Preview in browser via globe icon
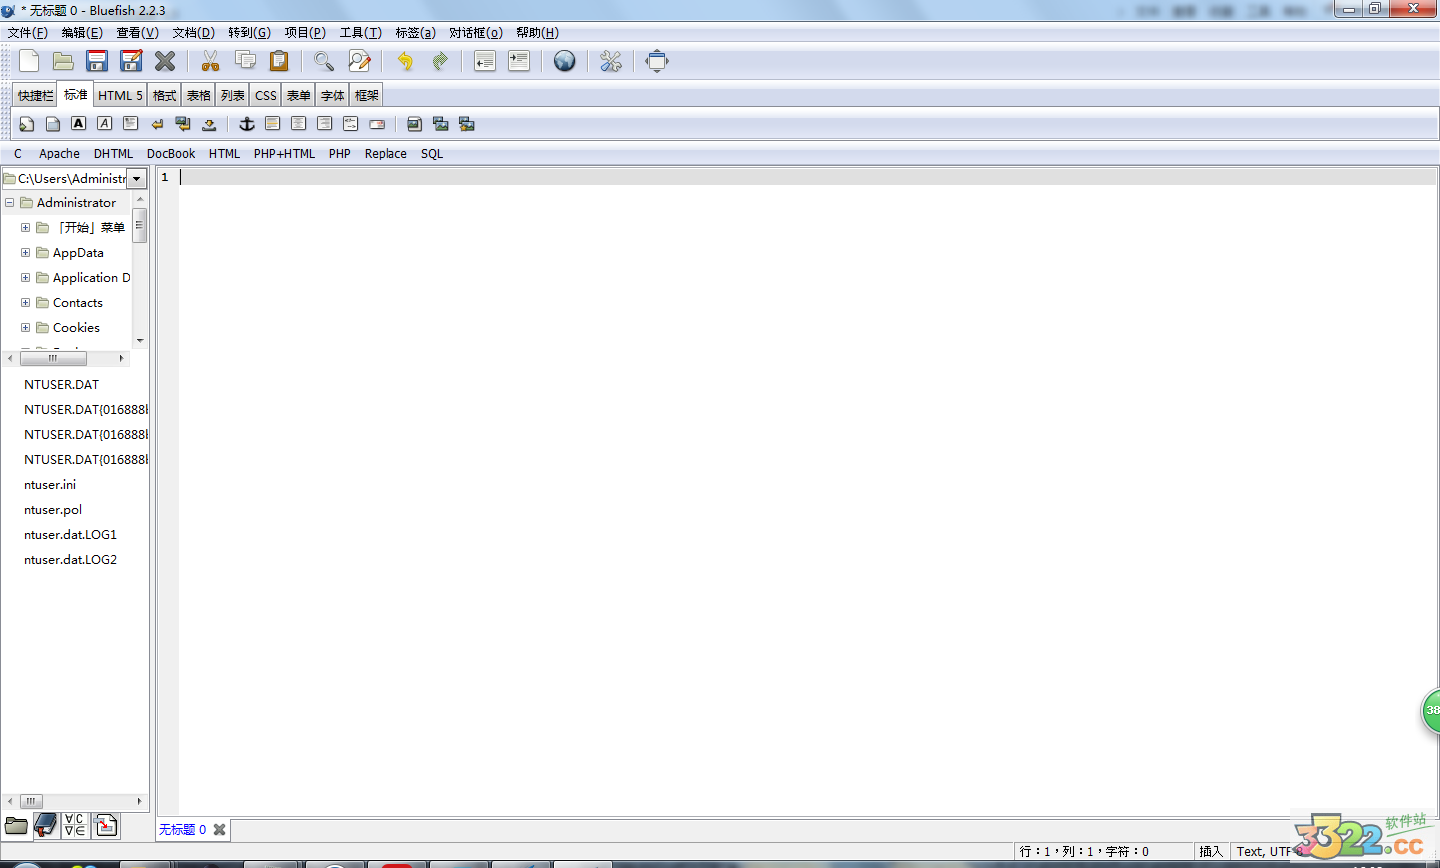The height and width of the screenshot is (868, 1440). tap(565, 61)
